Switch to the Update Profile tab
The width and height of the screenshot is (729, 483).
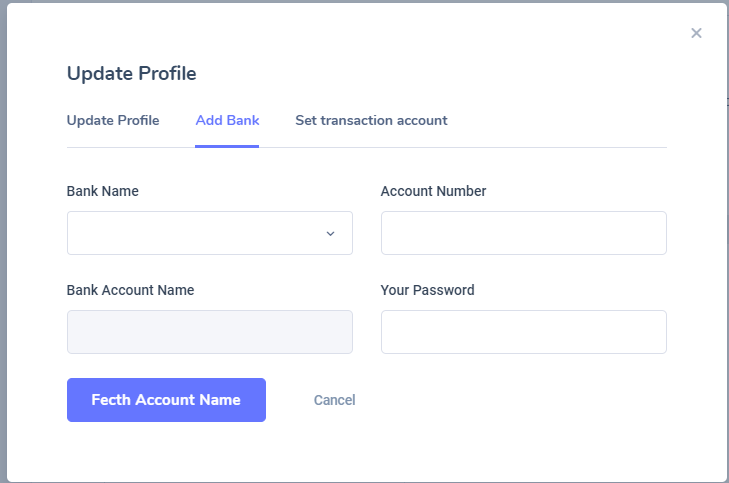[x=113, y=120]
